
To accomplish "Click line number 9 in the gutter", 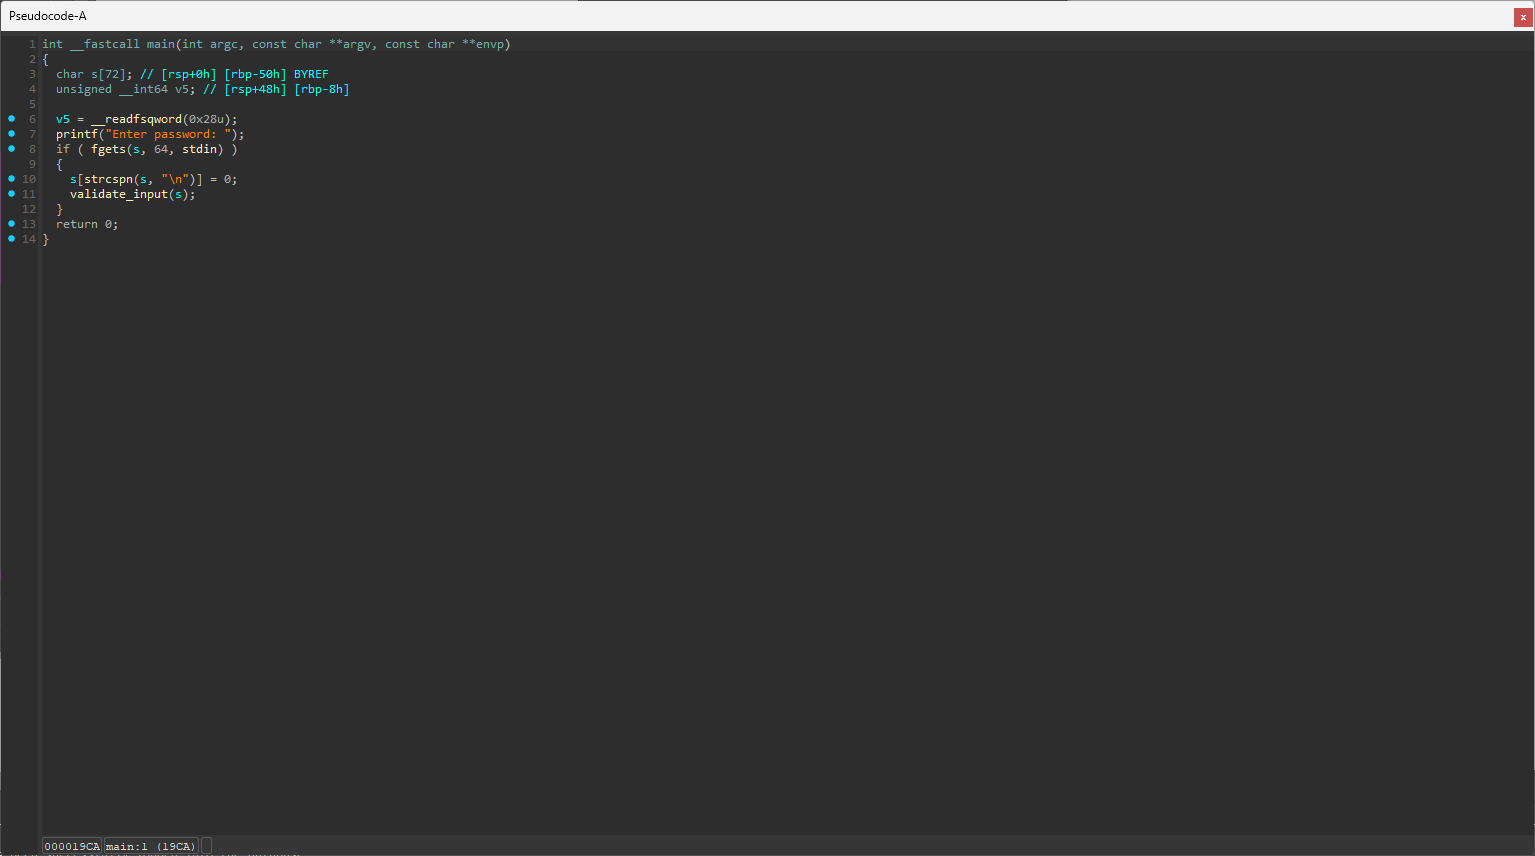I will pos(32,164).
